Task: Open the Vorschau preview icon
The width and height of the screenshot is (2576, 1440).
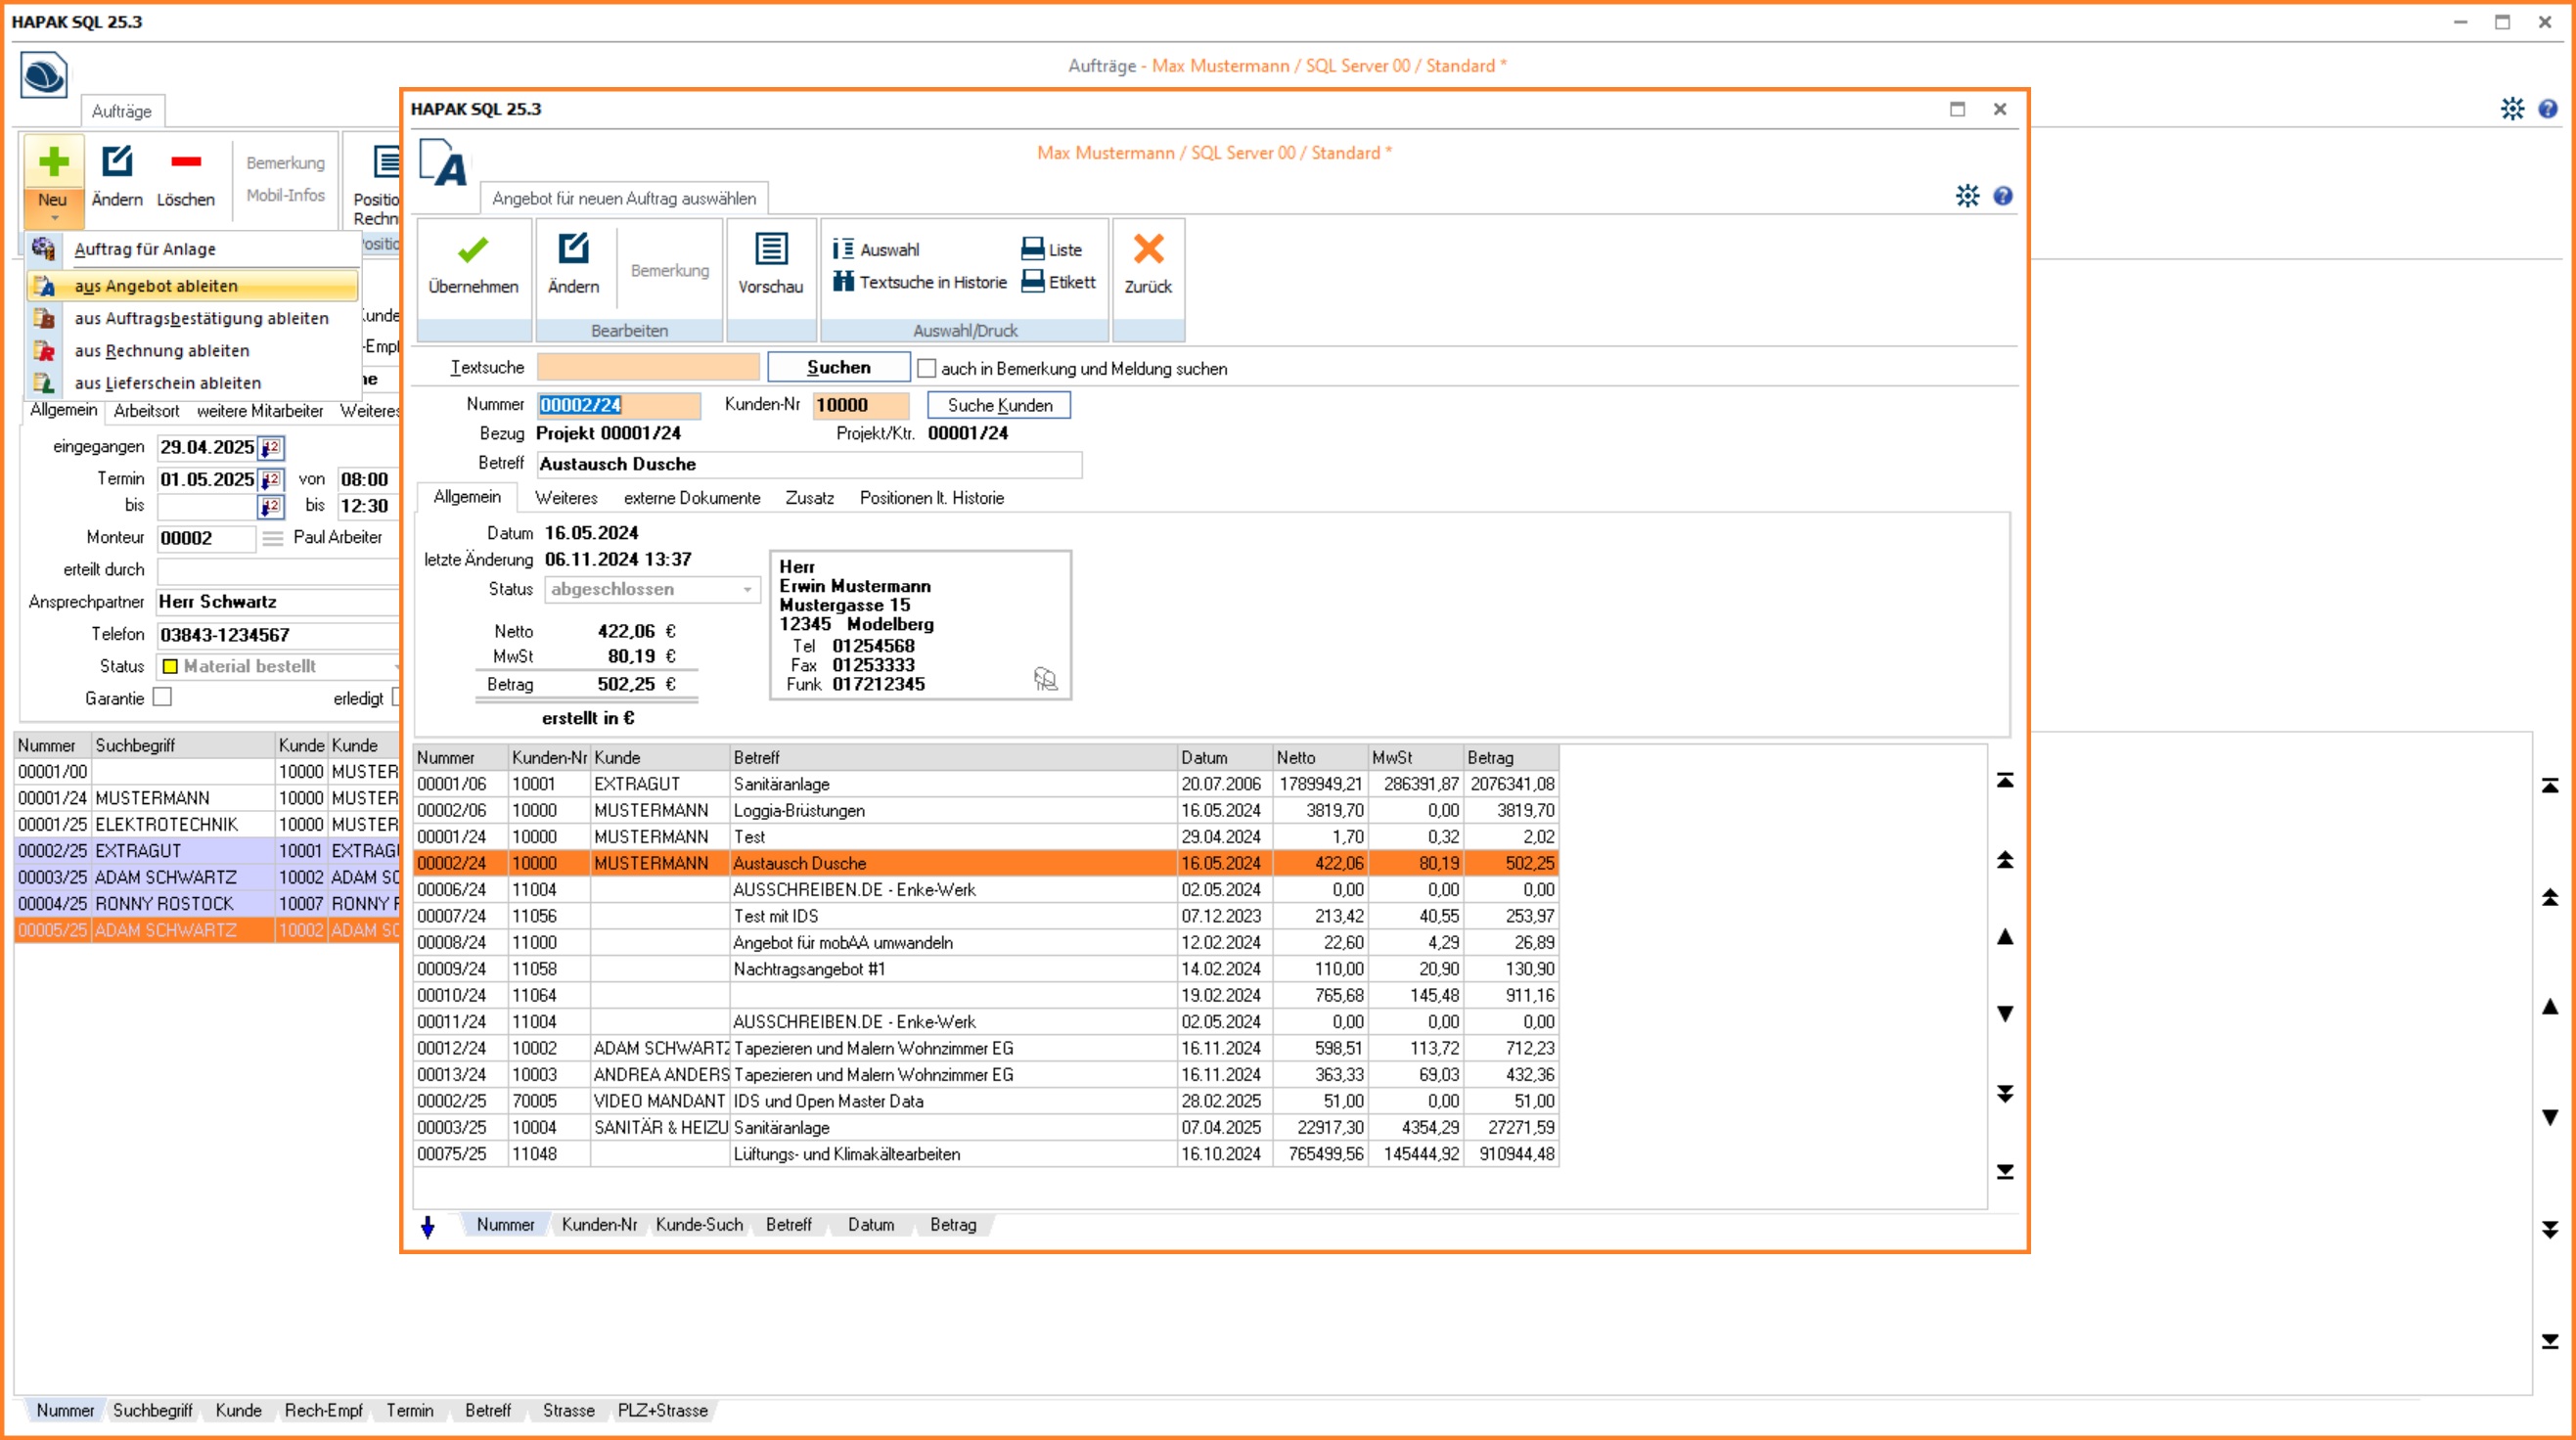Action: pyautogui.click(x=770, y=250)
